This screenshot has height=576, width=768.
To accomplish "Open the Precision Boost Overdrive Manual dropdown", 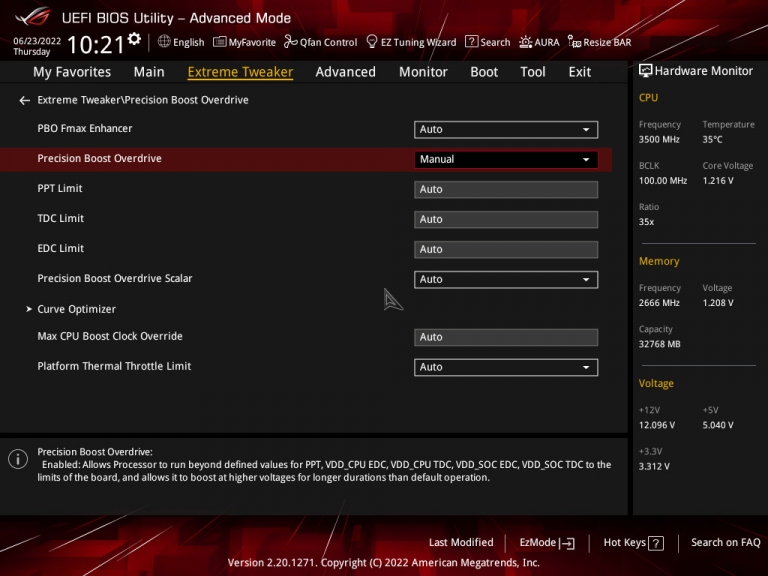I will point(506,160).
